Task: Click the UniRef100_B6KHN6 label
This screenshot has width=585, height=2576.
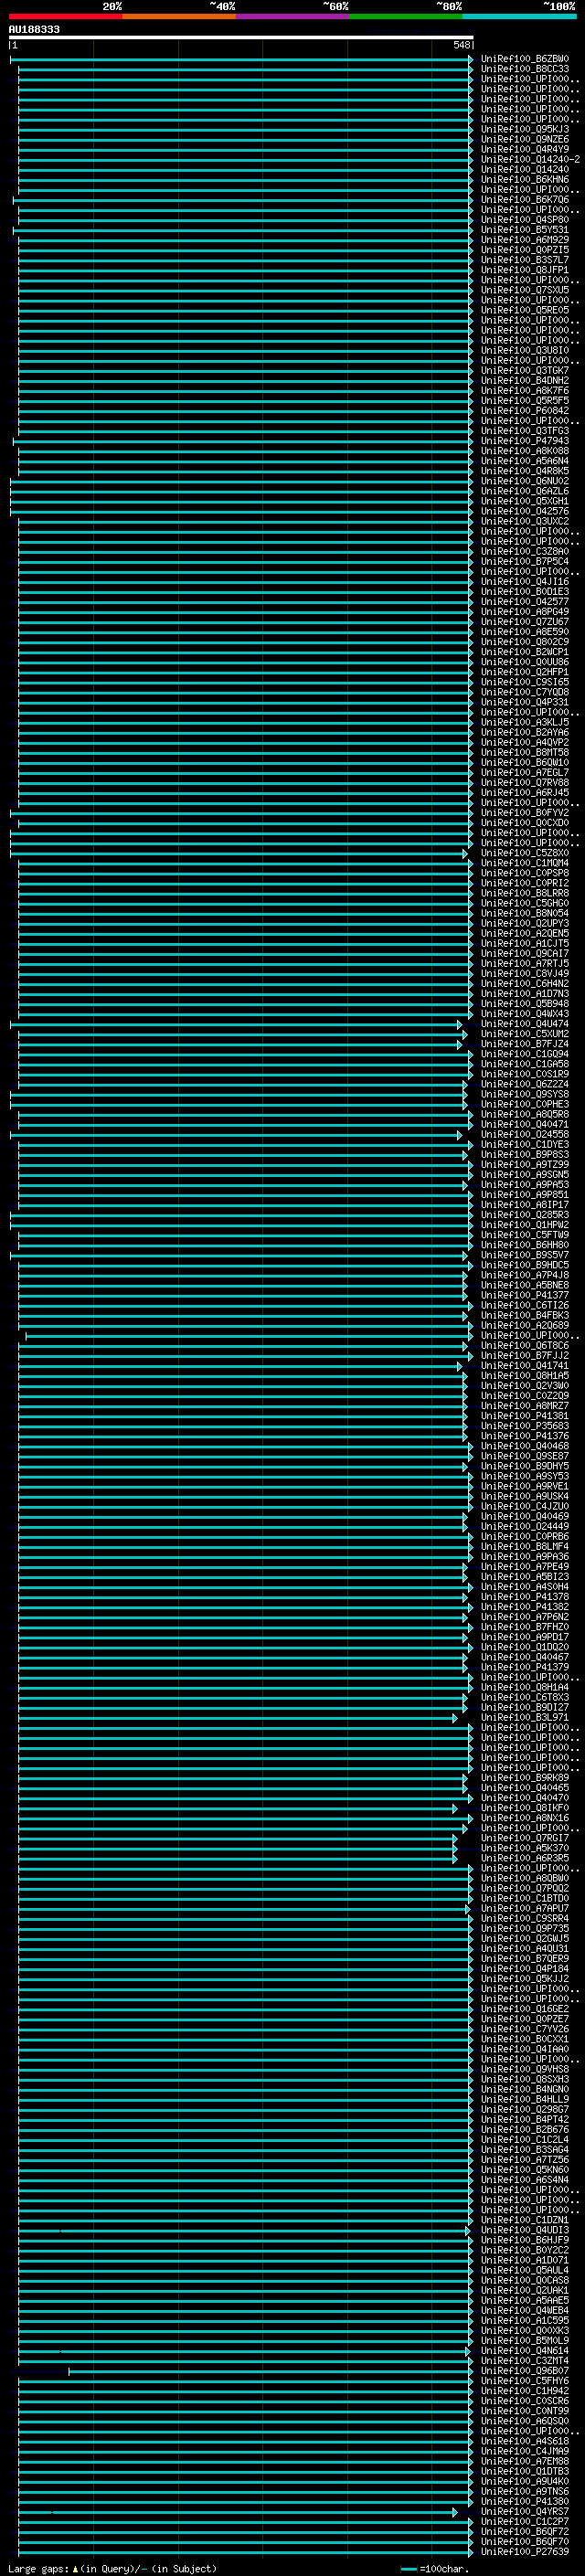Action: coord(524,180)
